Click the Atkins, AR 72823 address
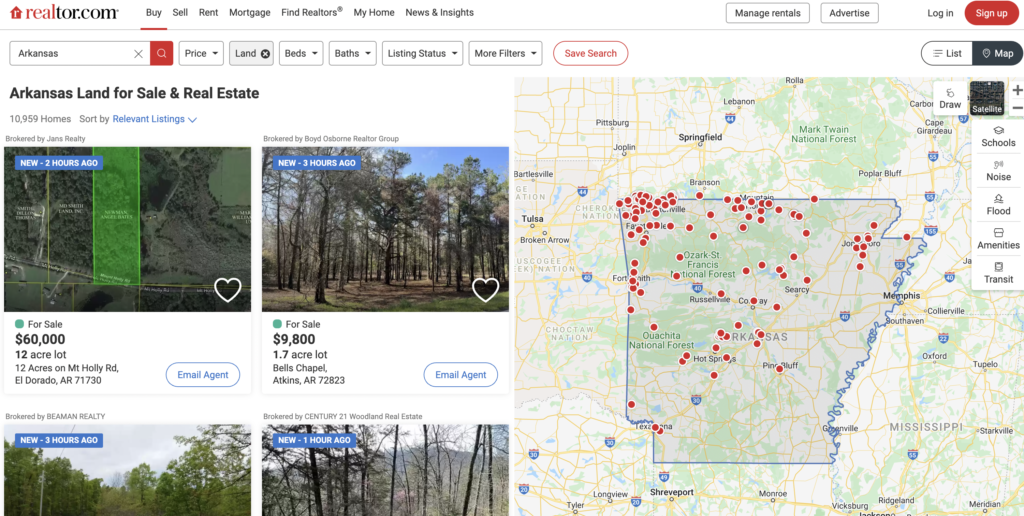The height and width of the screenshot is (516, 1024). (308, 380)
